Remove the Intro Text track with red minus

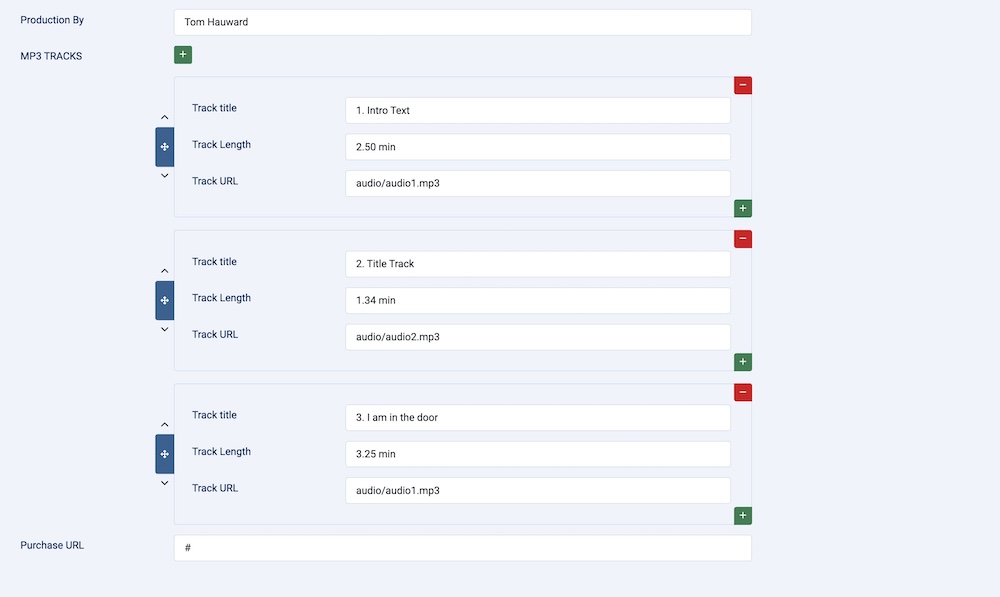pos(743,86)
